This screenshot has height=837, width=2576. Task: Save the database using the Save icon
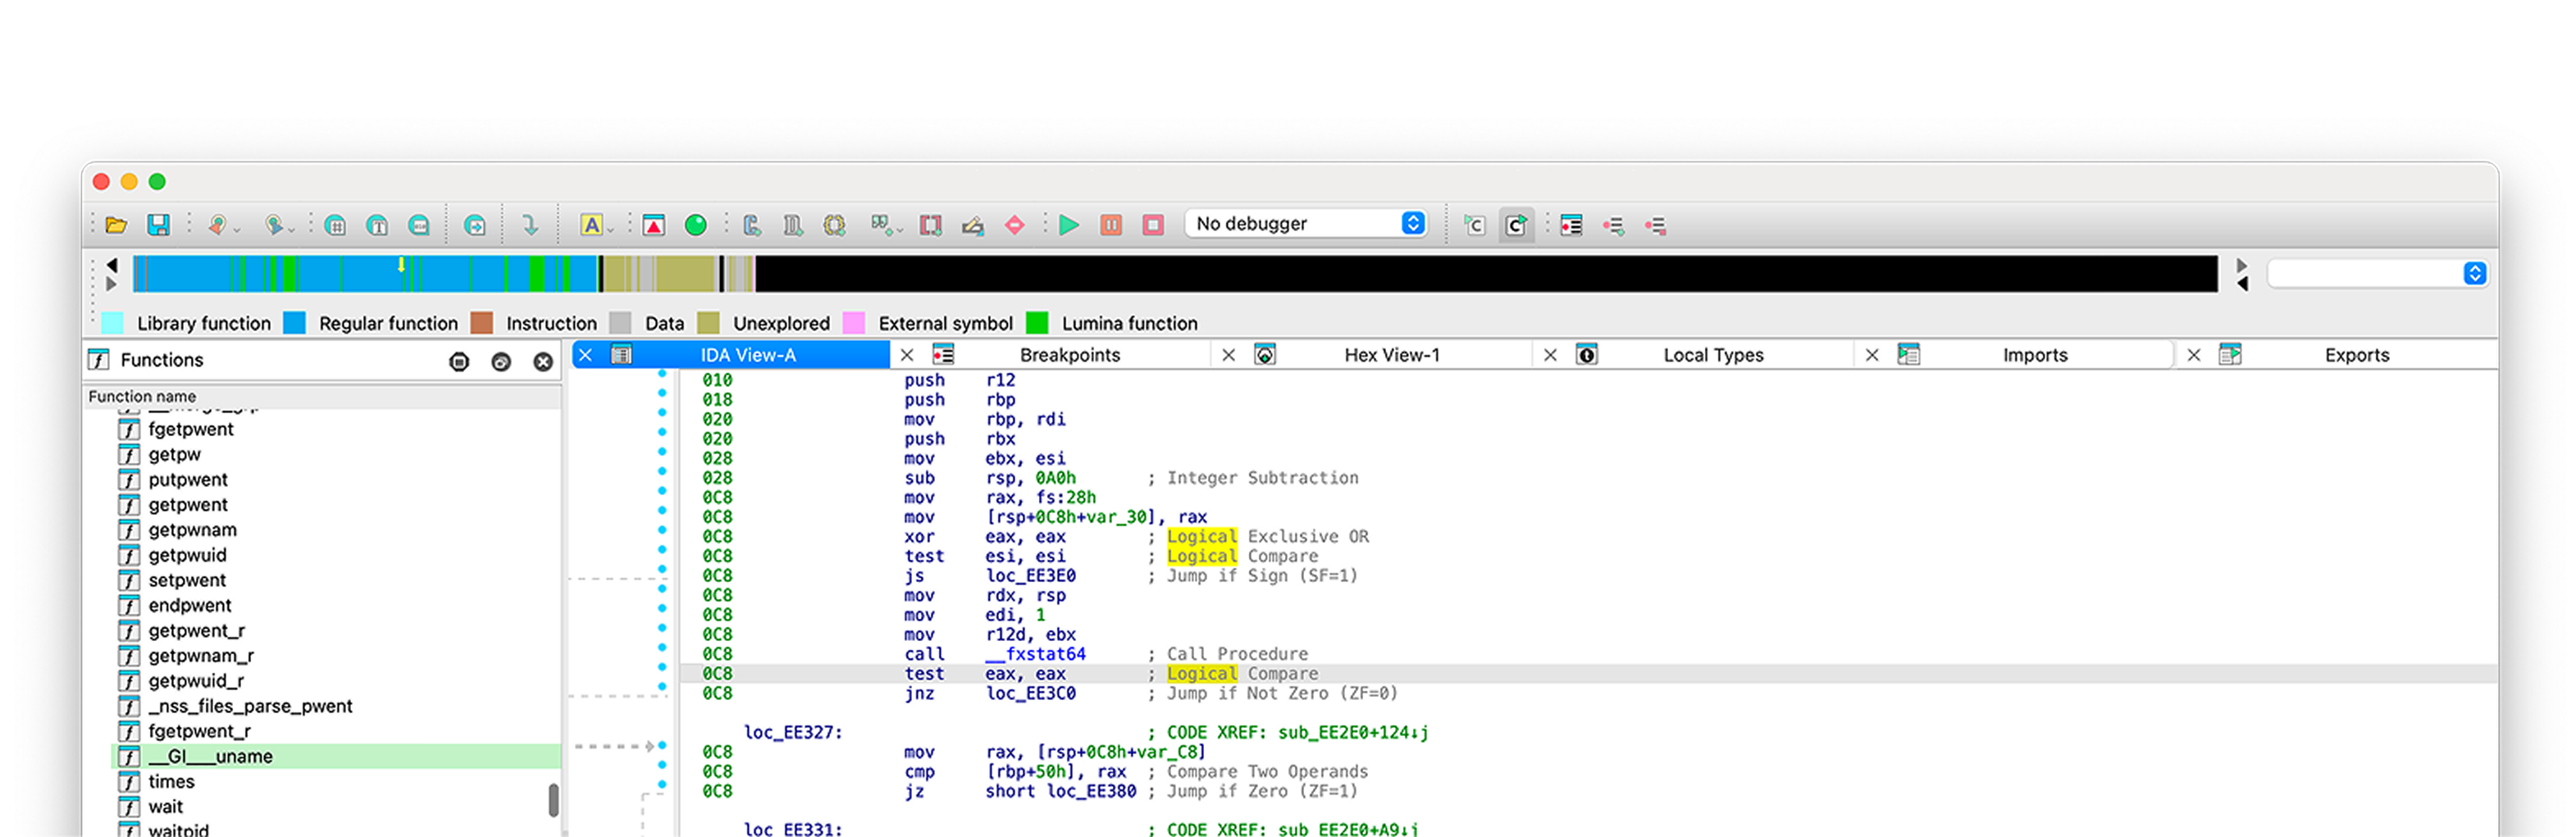pyautogui.click(x=158, y=224)
